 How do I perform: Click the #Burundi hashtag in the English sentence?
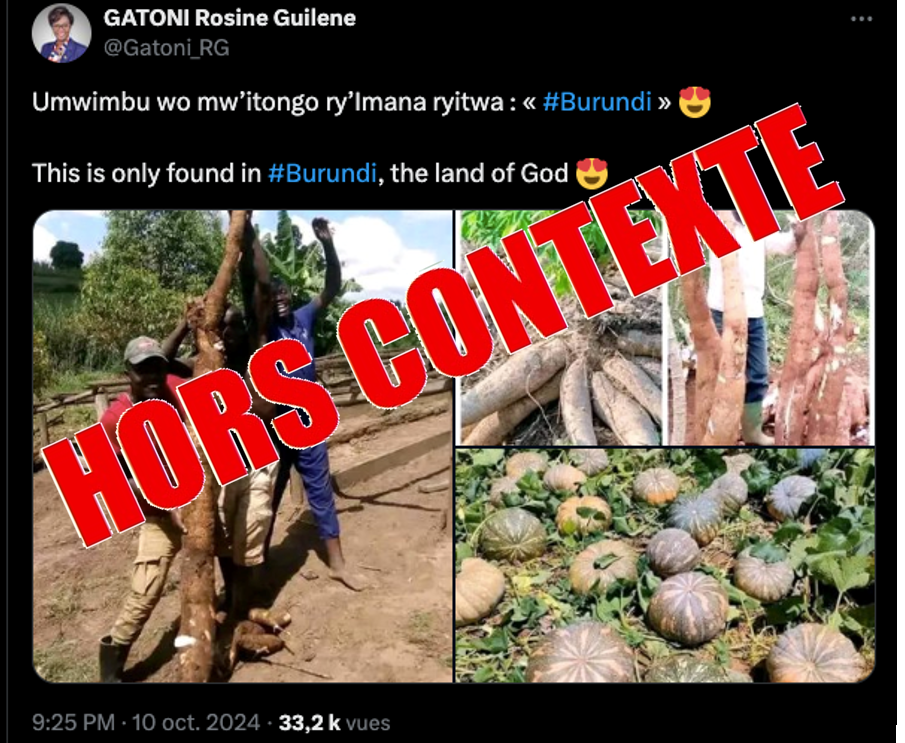pos(322,173)
